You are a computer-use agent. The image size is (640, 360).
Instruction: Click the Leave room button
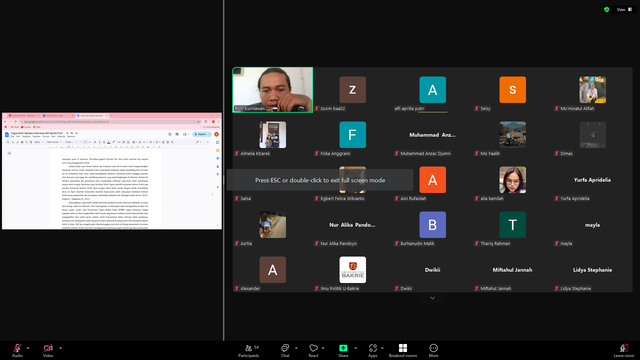(x=624, y=350)
